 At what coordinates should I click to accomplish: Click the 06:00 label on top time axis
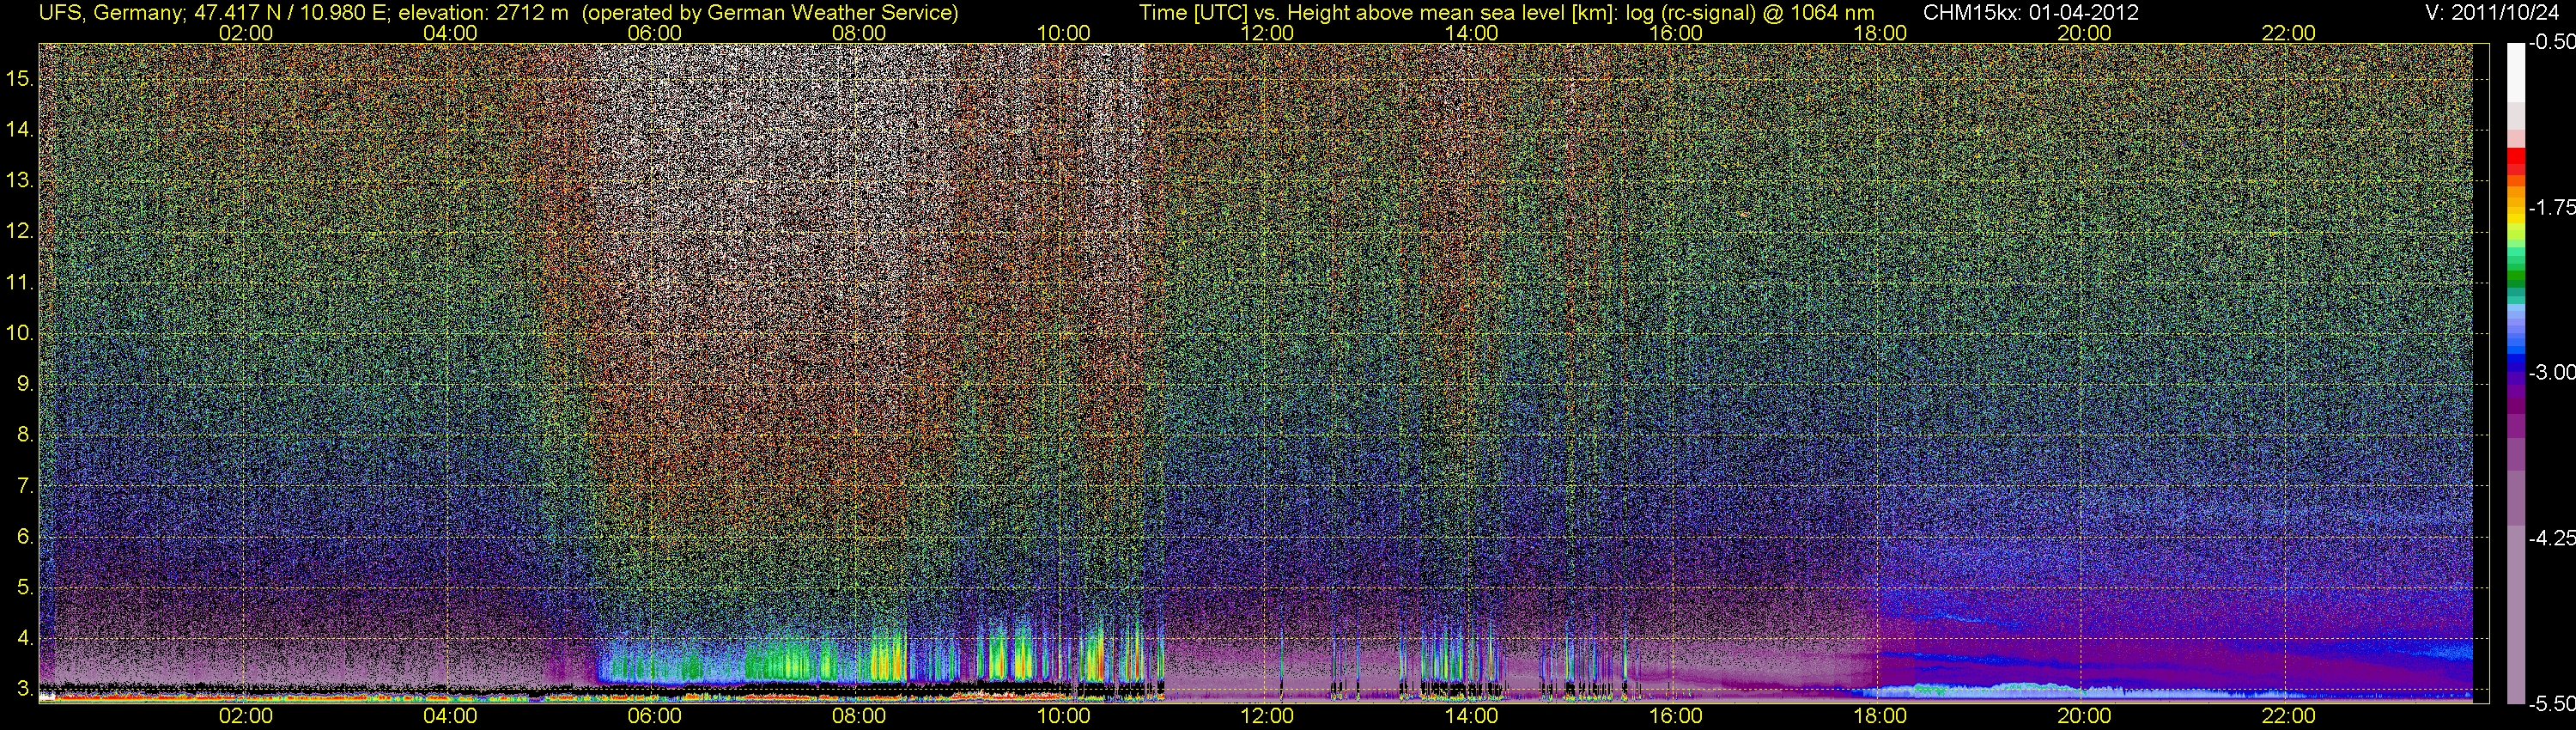[654, 33]
